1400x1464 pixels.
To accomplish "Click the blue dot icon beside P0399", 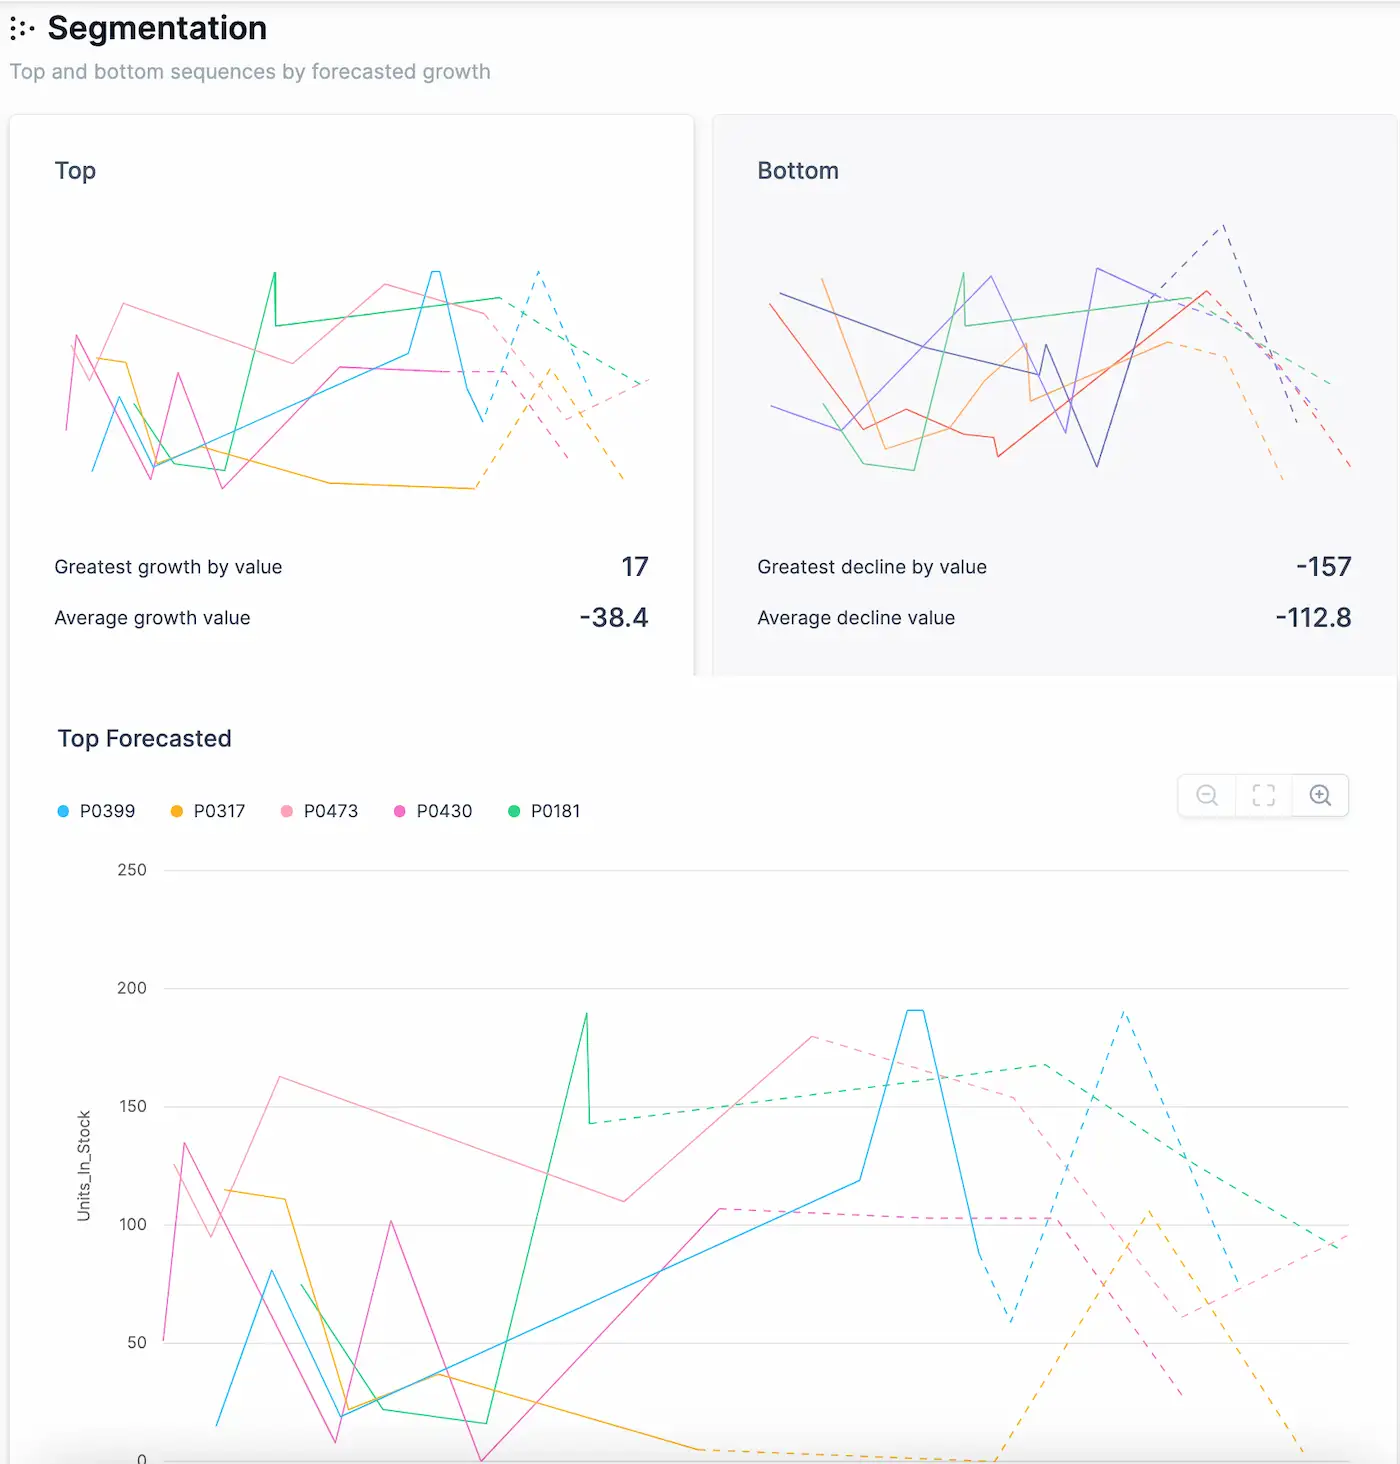I will click(x=62, y=811).
